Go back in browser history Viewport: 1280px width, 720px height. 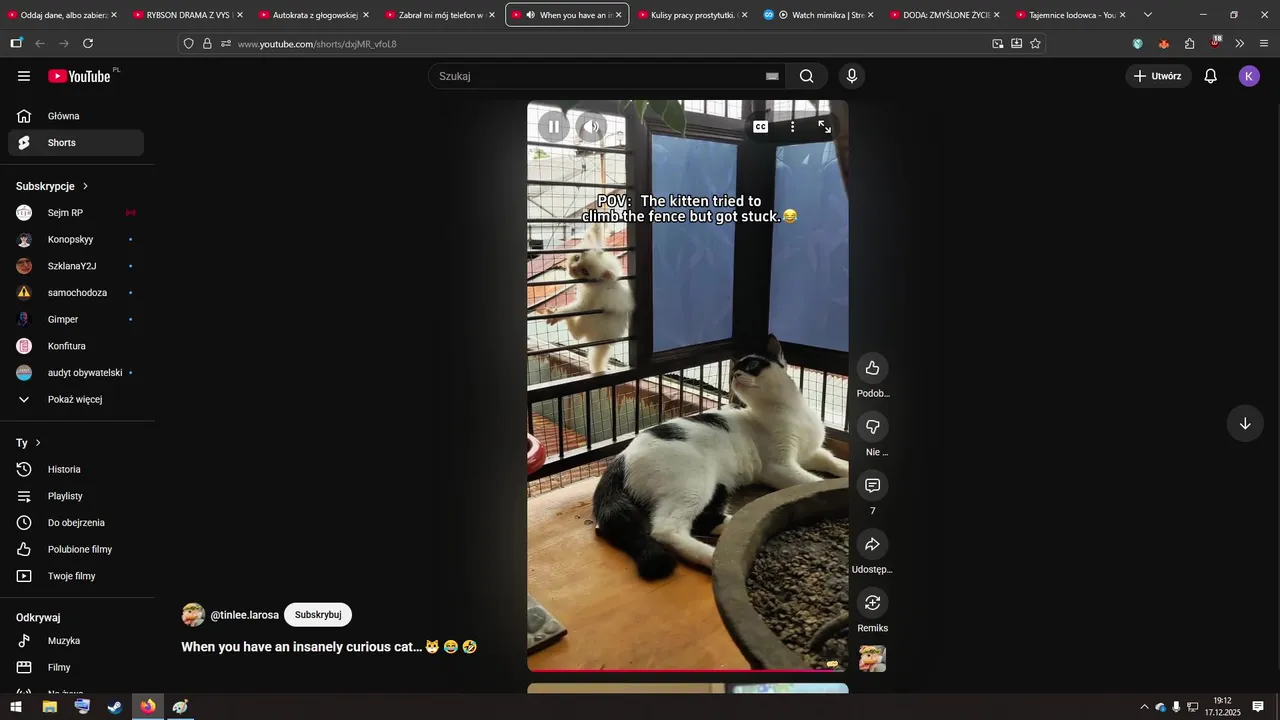coord(40,44)
